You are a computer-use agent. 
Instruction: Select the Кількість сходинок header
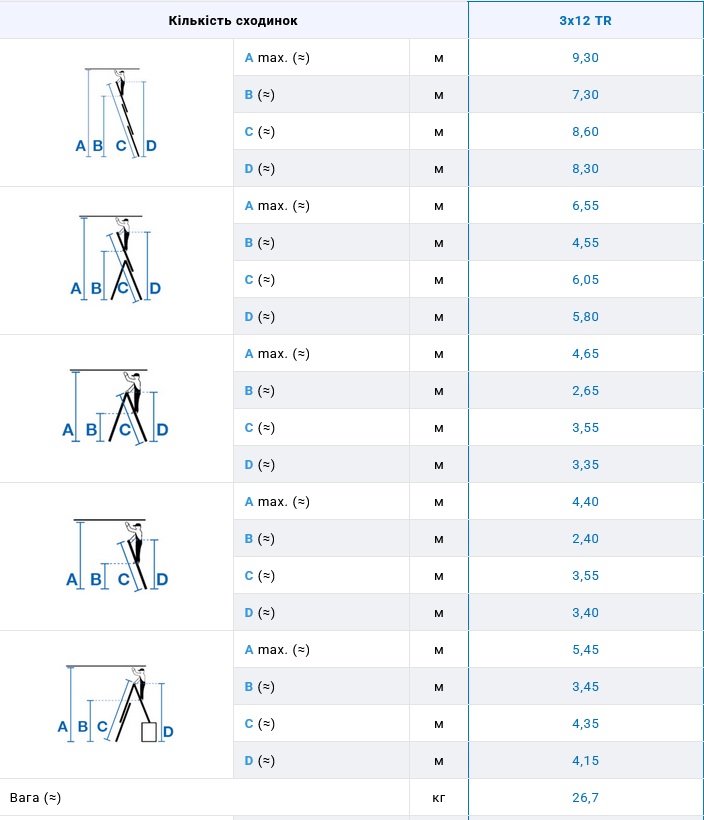[x=233, y=20]
